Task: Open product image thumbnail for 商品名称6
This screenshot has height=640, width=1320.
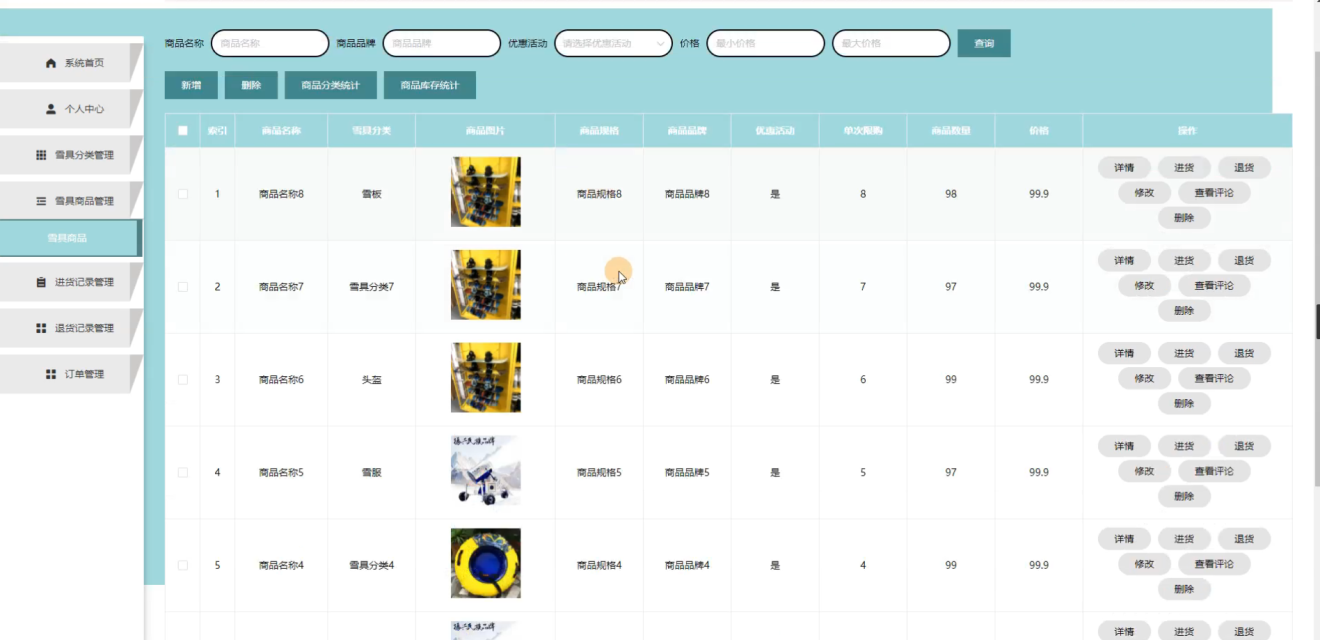Action: 486,378
